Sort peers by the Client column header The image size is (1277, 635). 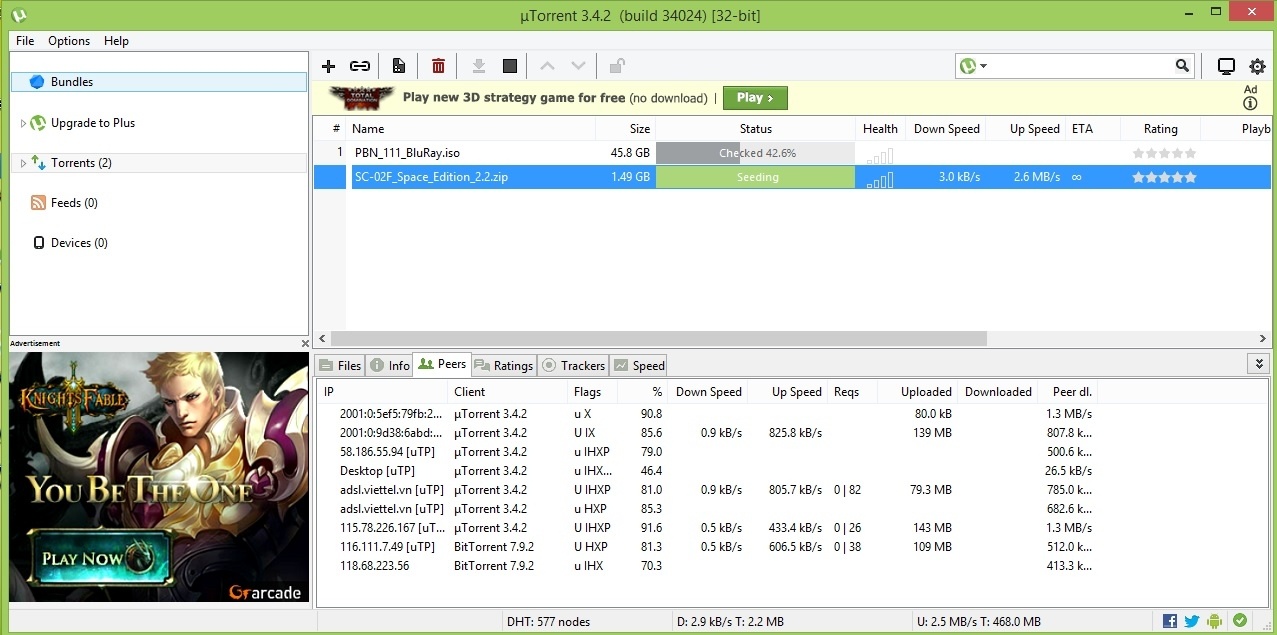508,392
